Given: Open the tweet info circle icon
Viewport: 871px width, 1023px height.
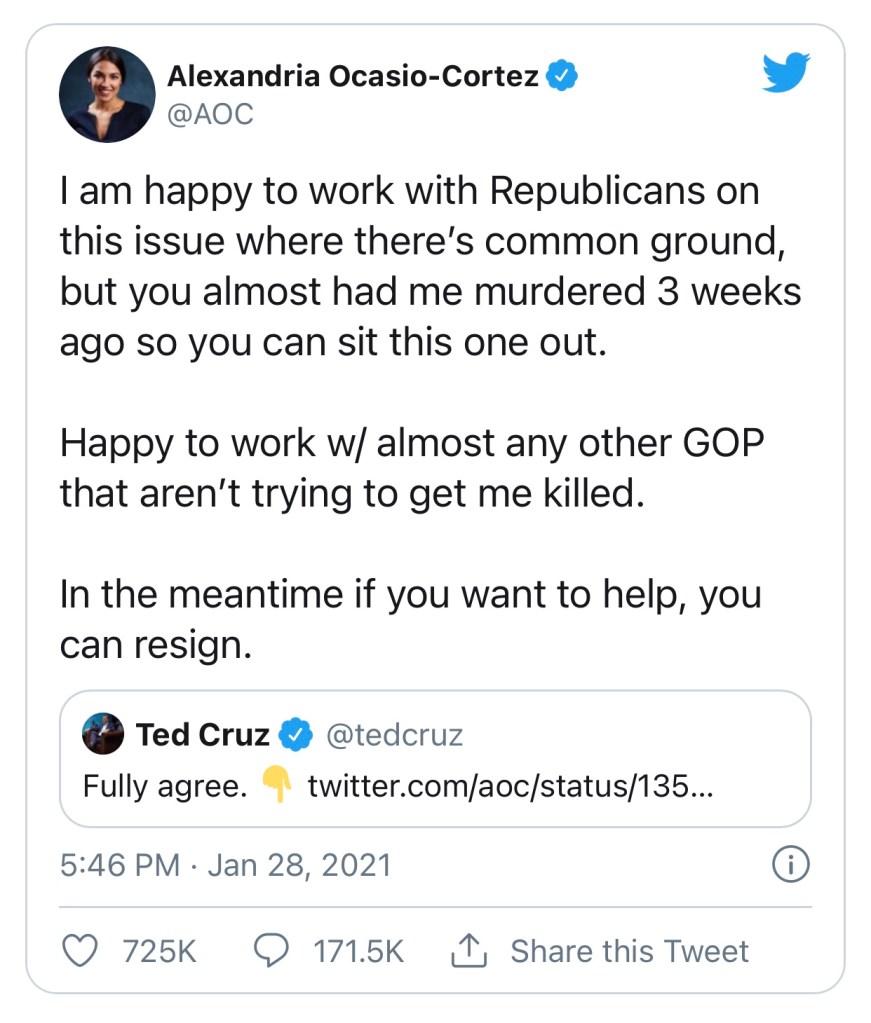Looking at the screenshot, I should coord(791,864).
